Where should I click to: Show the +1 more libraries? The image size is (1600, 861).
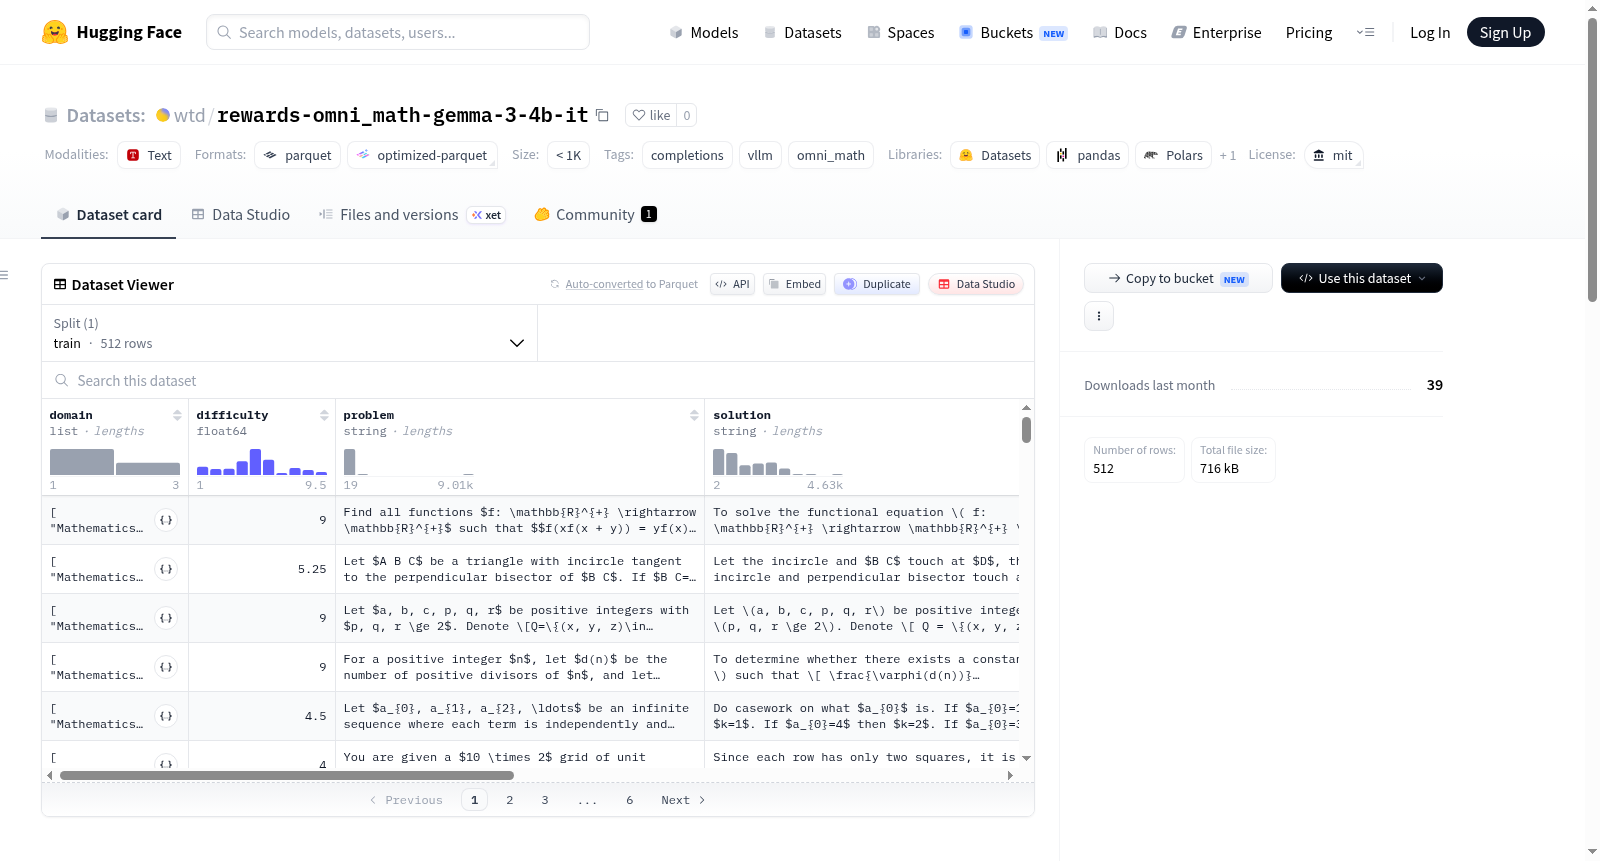pos(1228,155)
